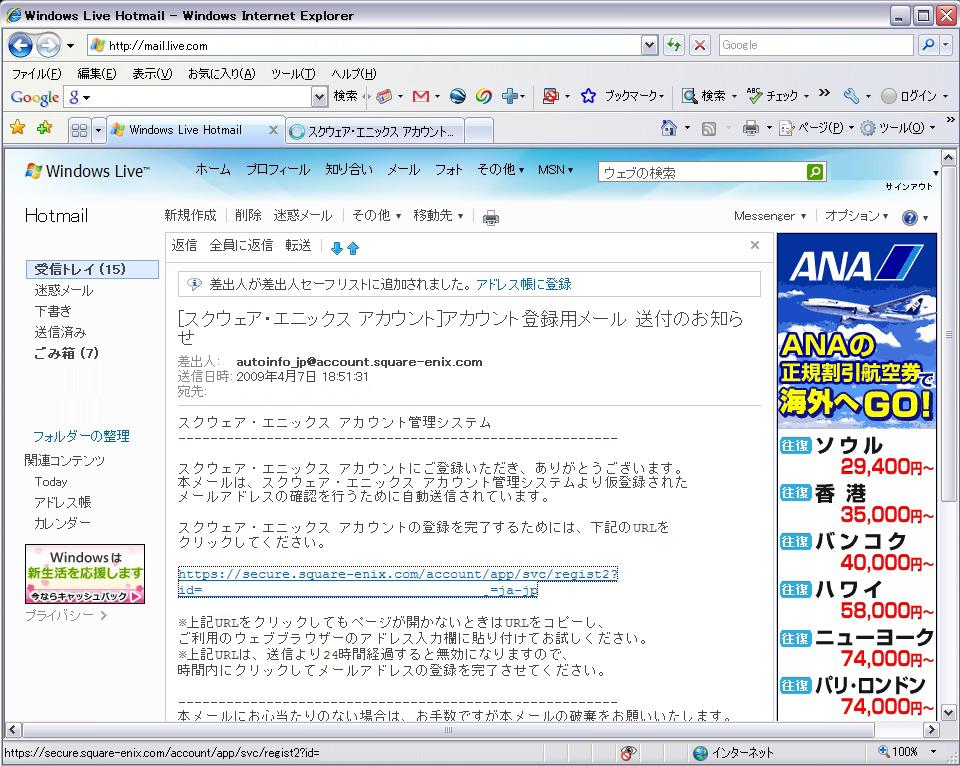Expand the MSN dropdown menu
Viewport: 960px width, 766px height.
click(x=555, y=170)
